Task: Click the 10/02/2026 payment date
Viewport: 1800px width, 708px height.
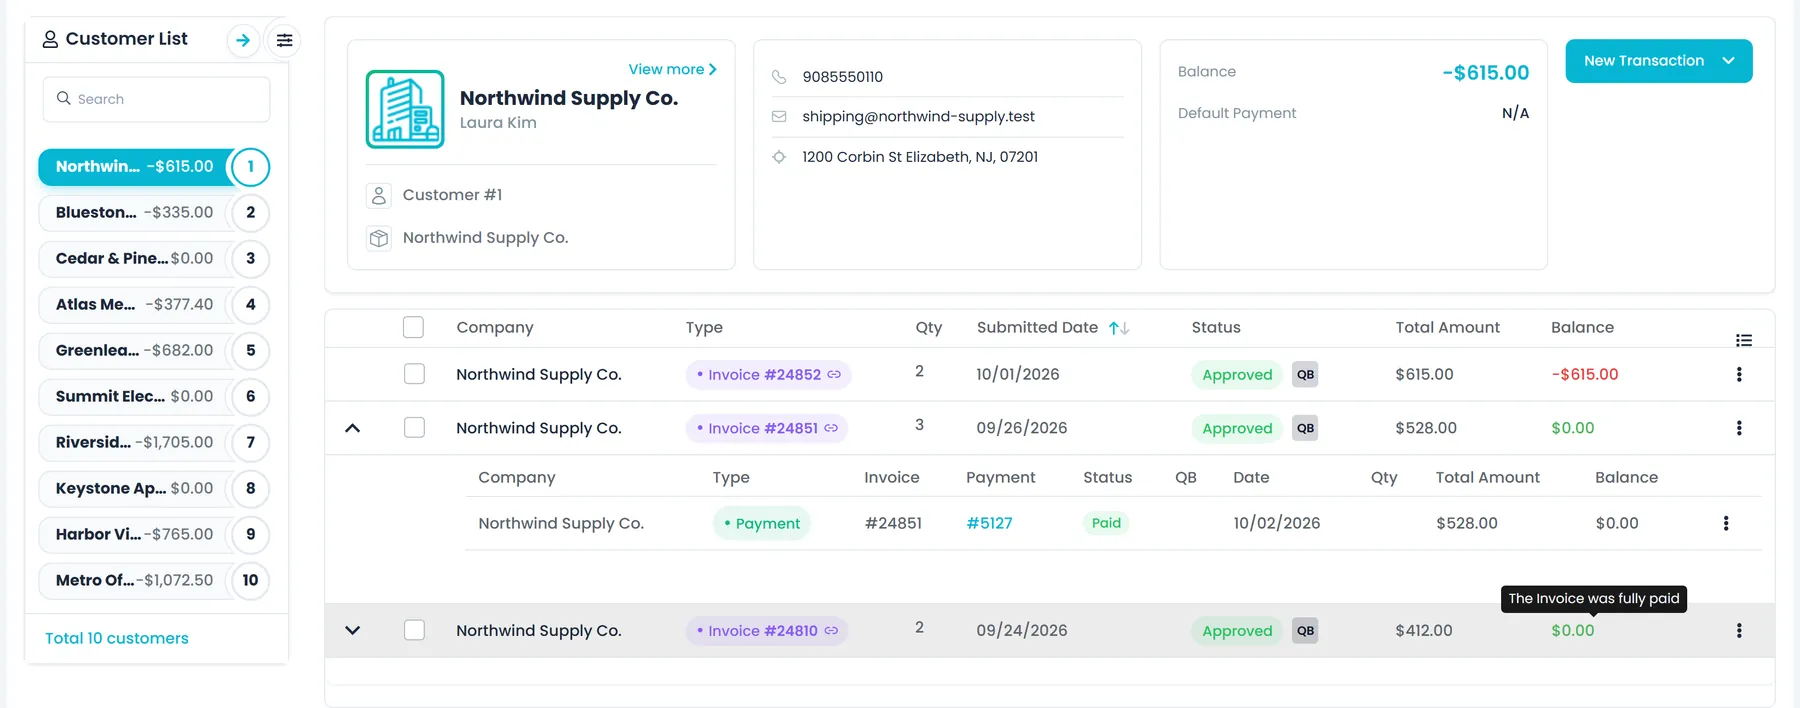Action: [1276, 523]
